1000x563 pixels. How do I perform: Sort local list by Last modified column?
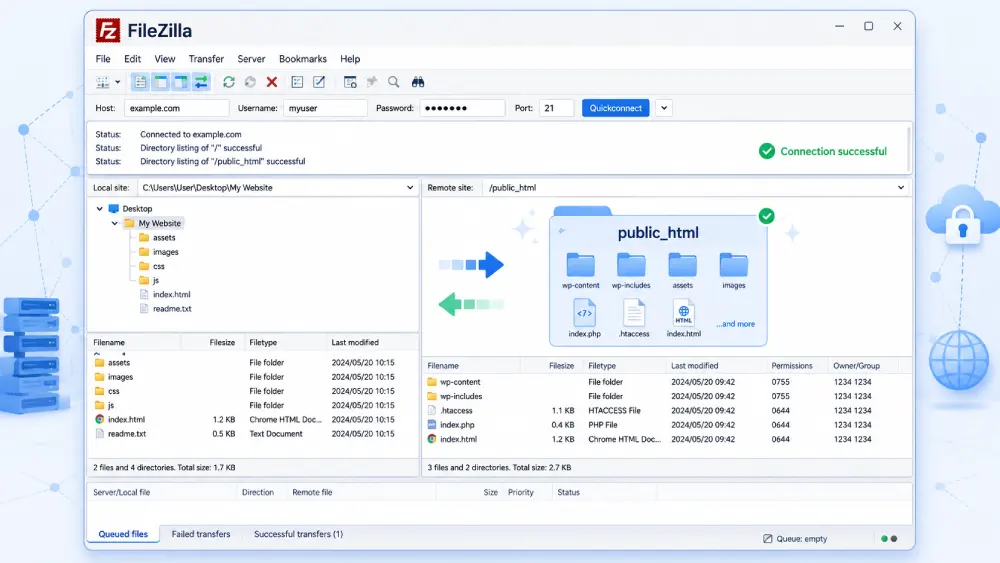coord(355,342)
